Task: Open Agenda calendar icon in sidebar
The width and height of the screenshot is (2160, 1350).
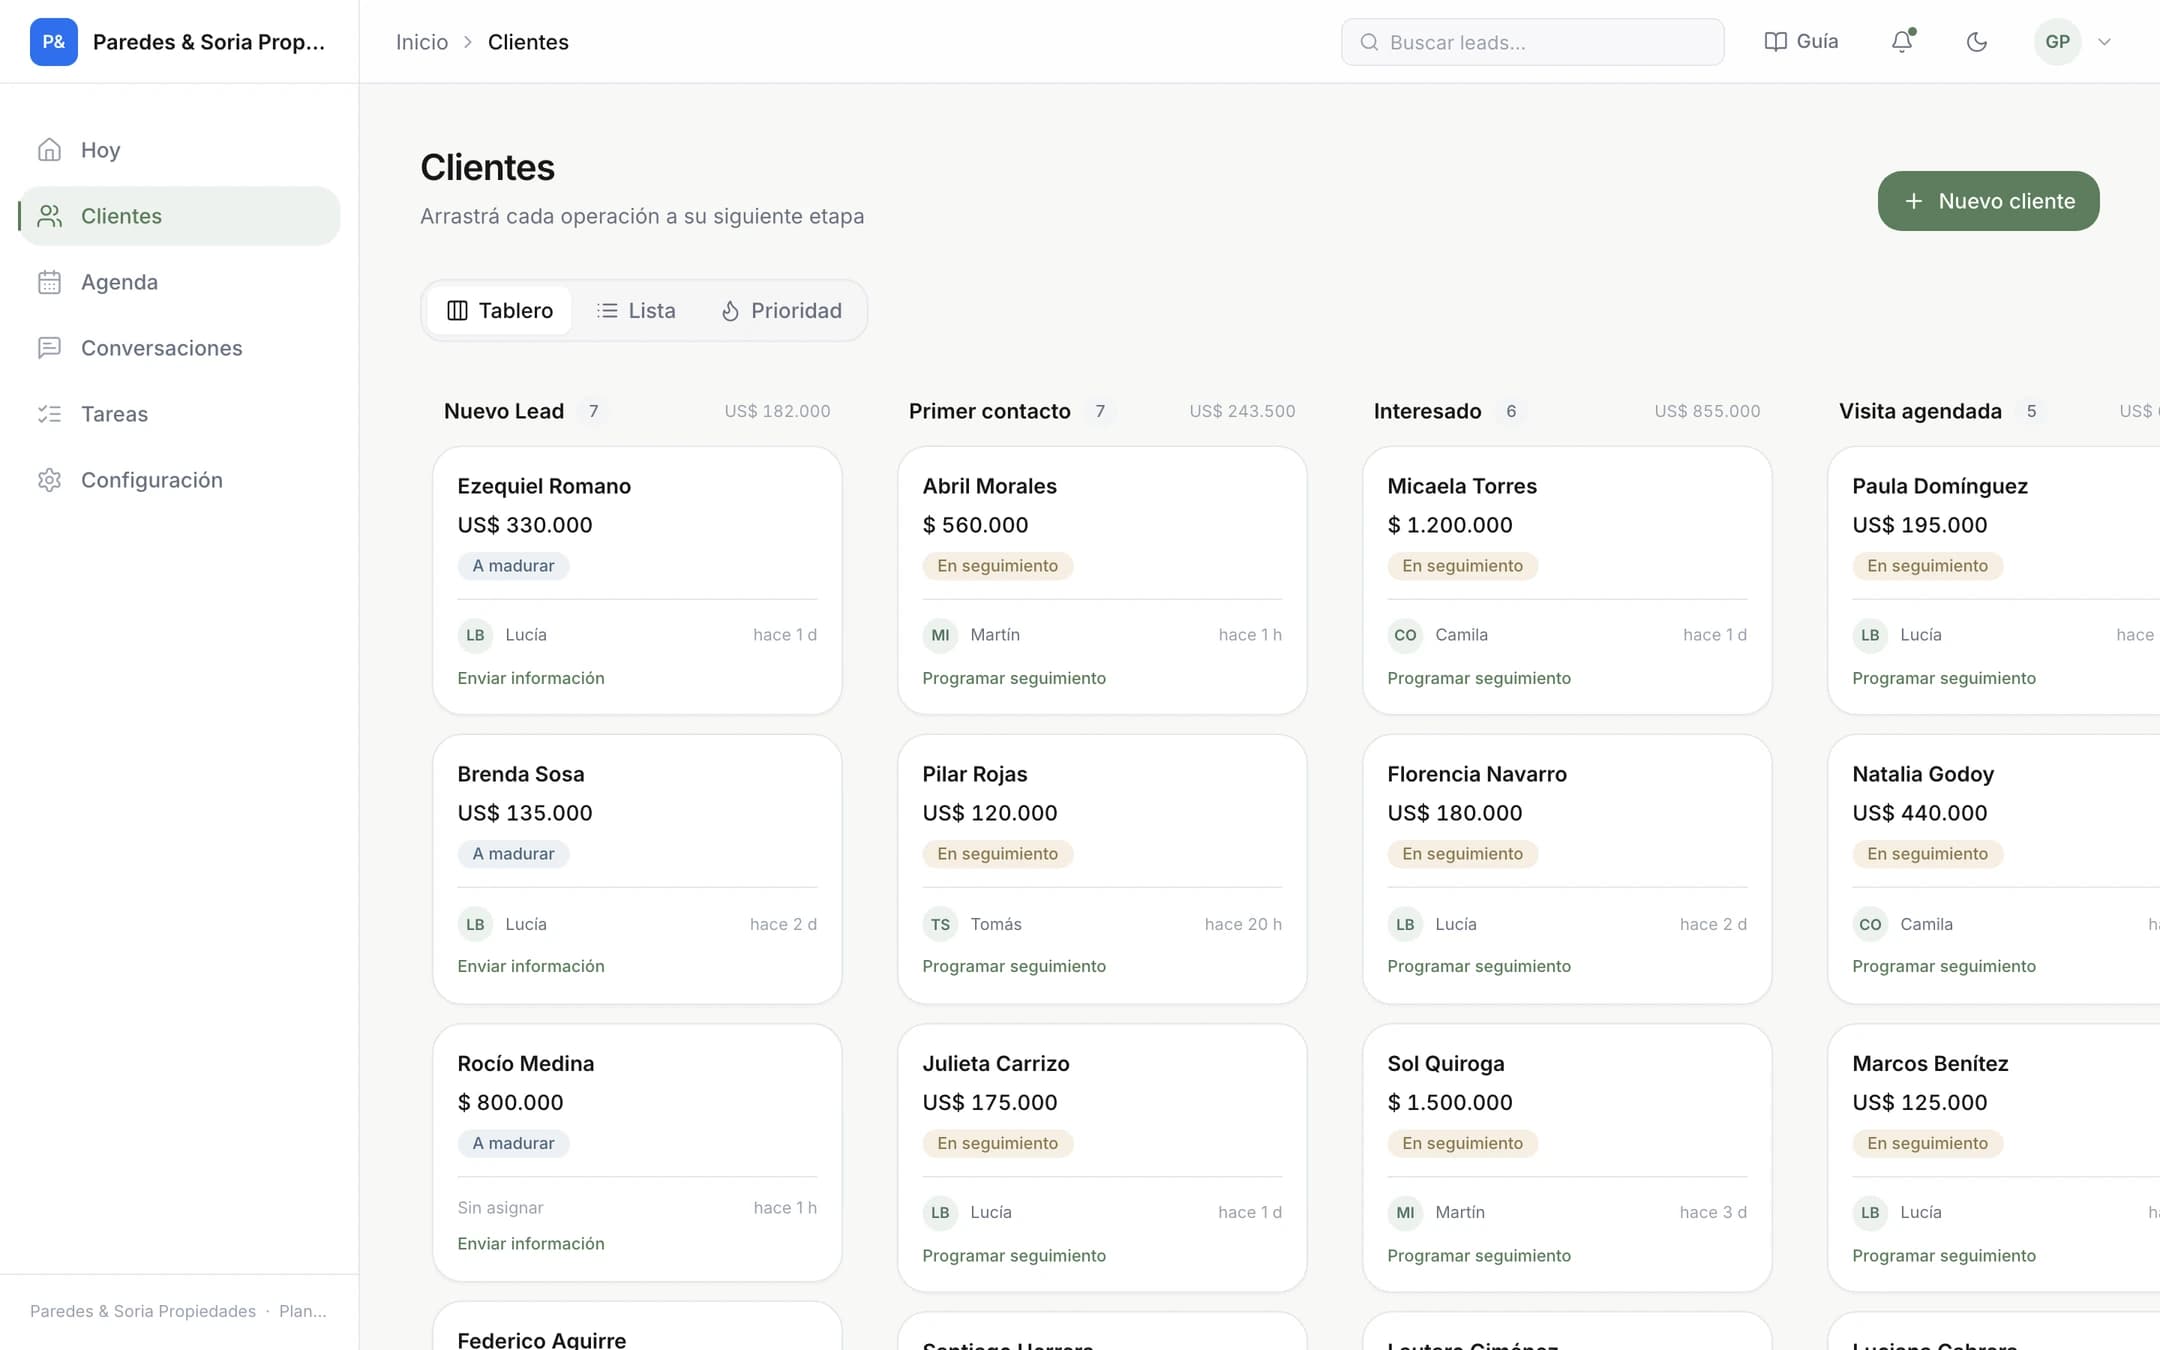Action: 50,282
